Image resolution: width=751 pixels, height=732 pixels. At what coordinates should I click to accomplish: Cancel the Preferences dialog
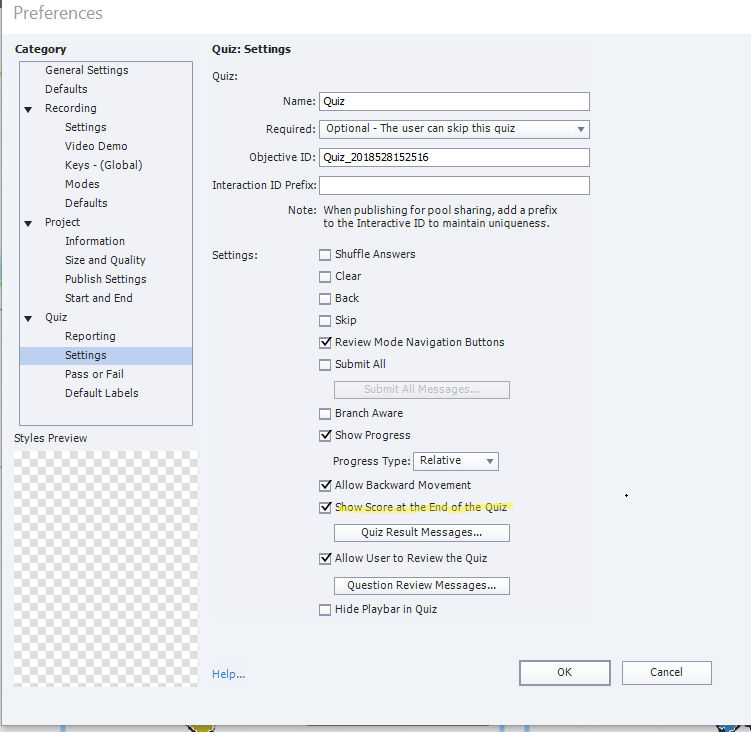pos(666,673)
